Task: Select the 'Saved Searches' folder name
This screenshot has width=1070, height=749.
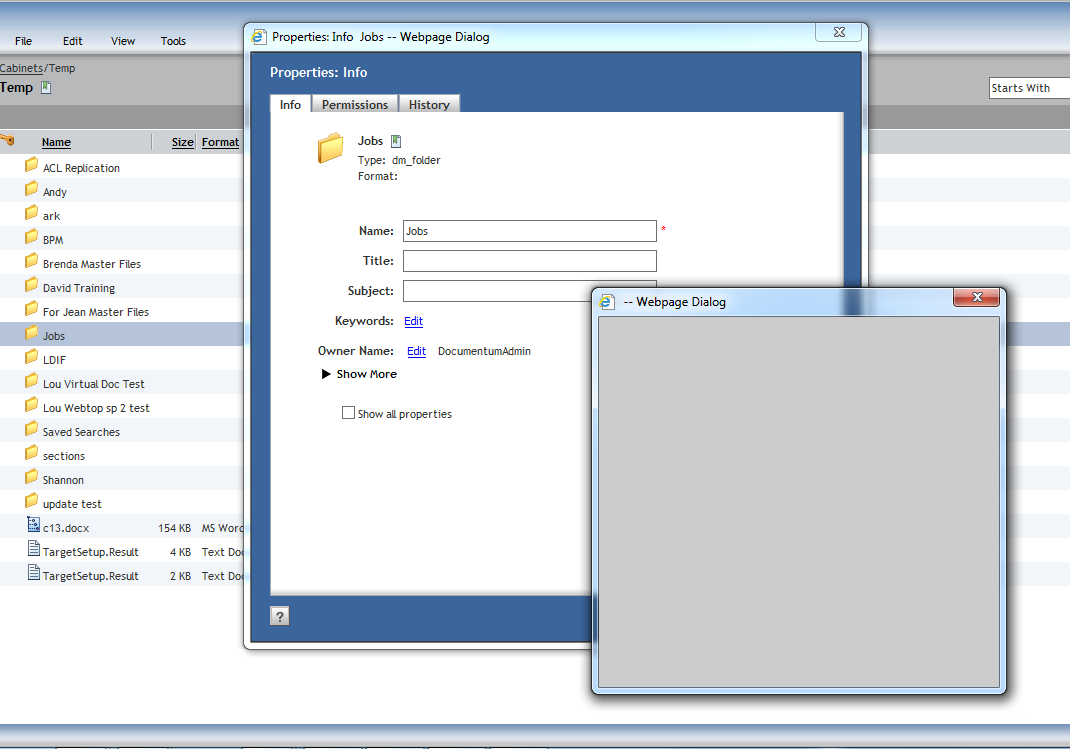Action: point(81,432)
